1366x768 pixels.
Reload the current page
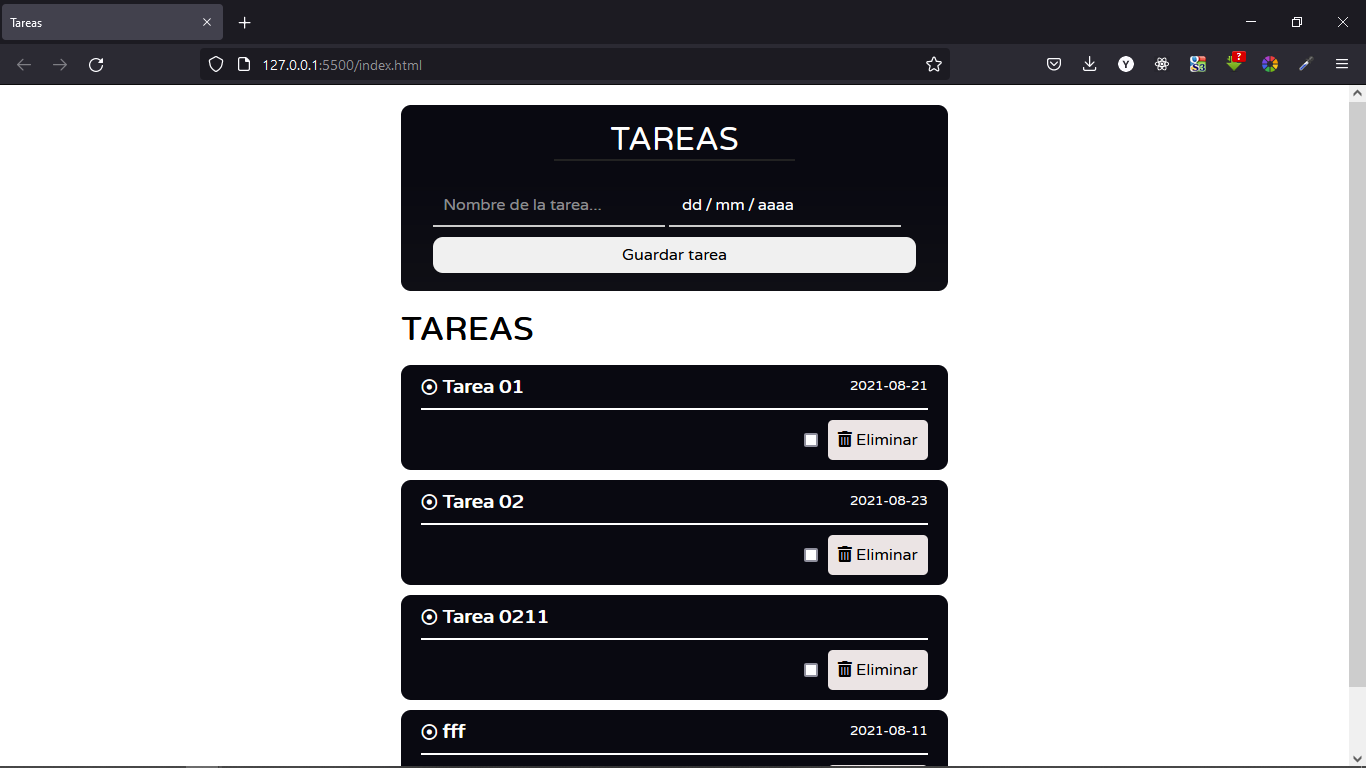[x=96, y=65]
